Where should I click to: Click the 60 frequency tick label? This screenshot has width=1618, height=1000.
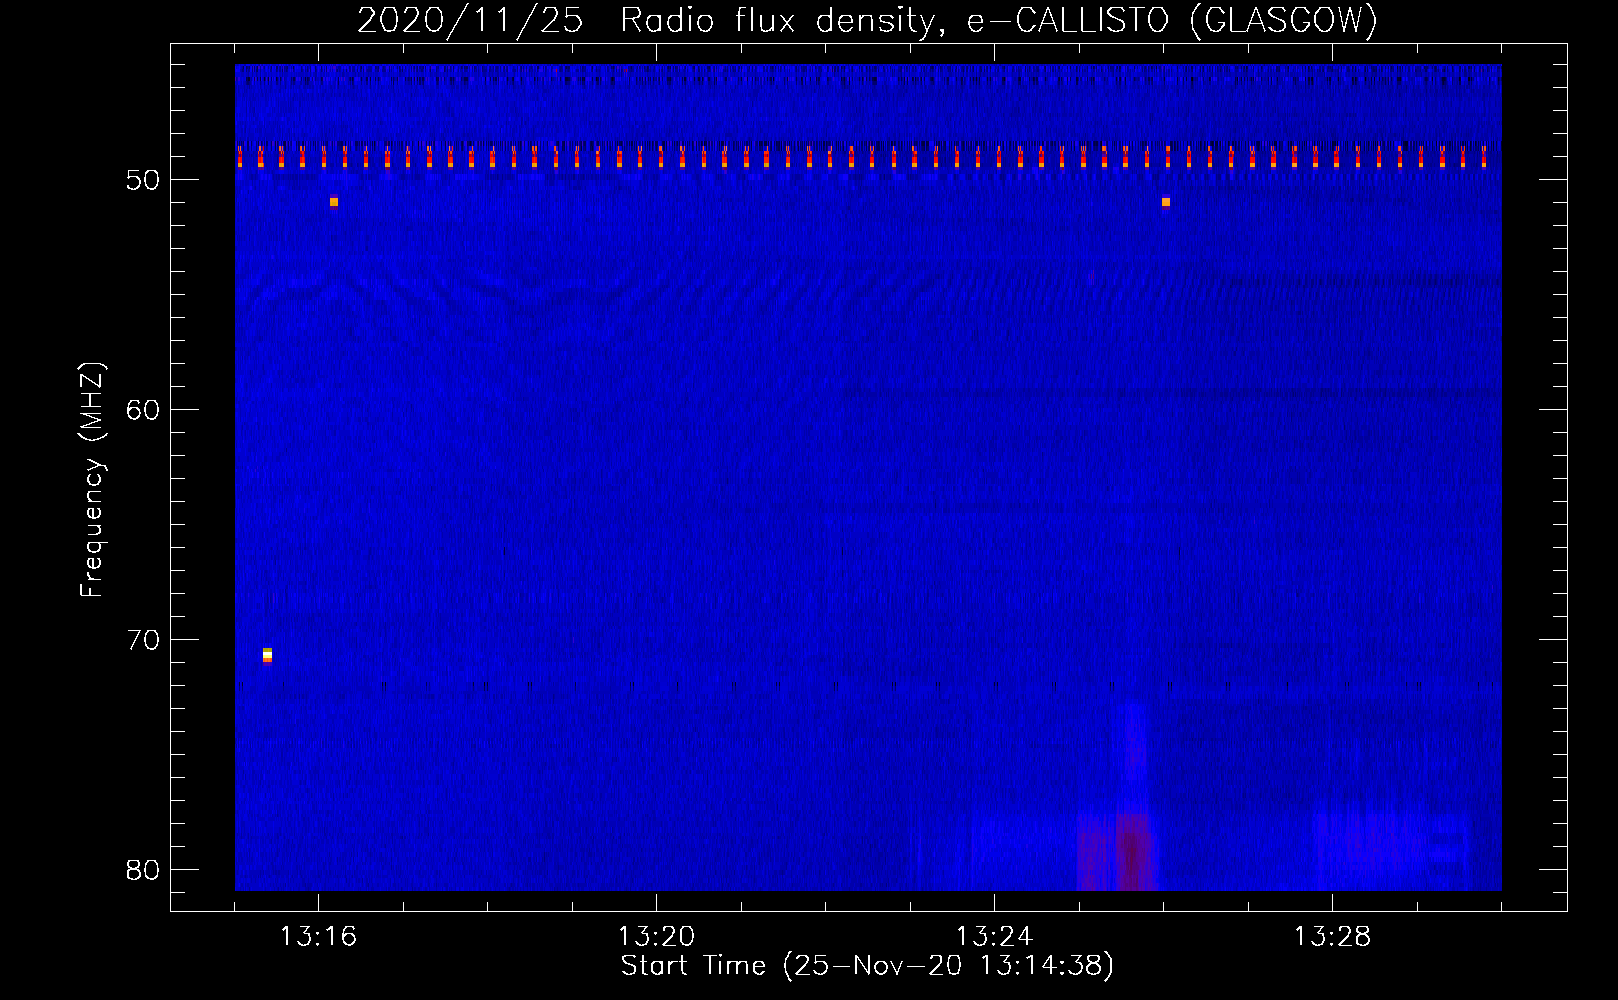(143, 410)
